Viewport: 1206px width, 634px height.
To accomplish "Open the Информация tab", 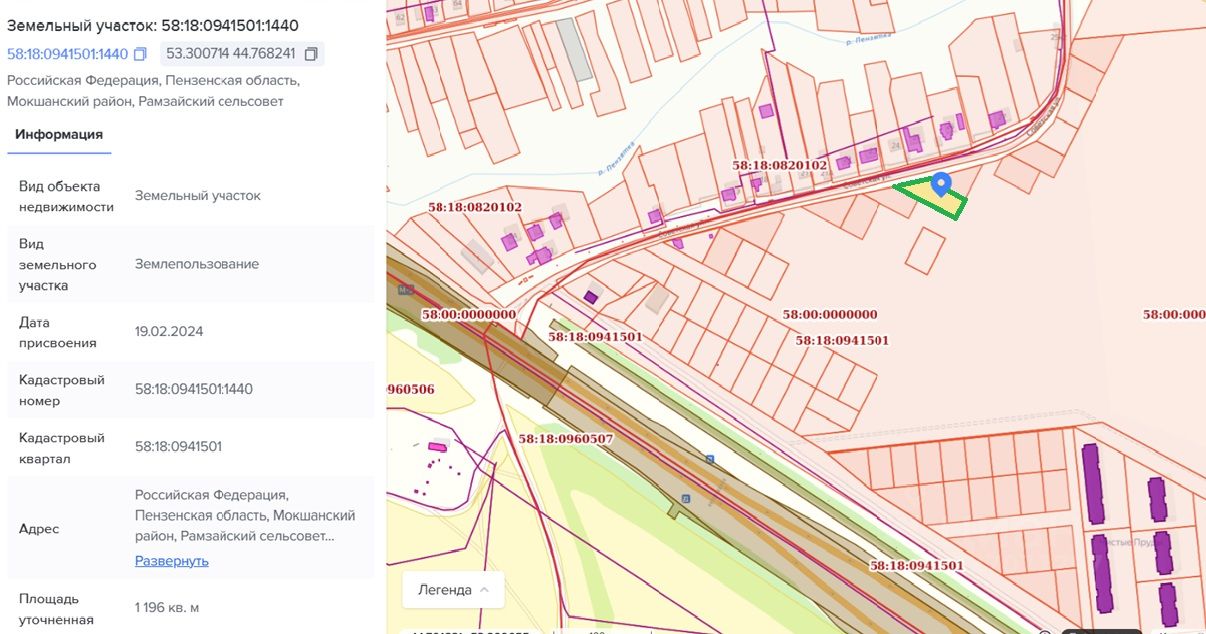I will point(59,134).
